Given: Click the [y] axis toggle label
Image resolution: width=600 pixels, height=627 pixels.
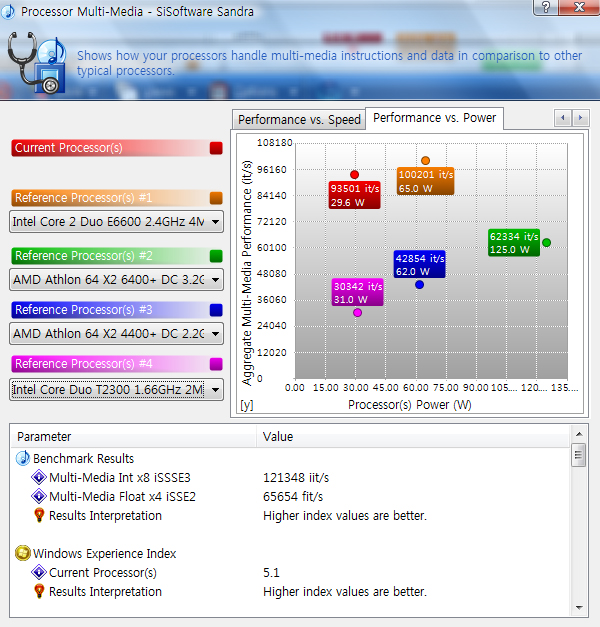Looking at the screenshot, I should click(247, 405).
